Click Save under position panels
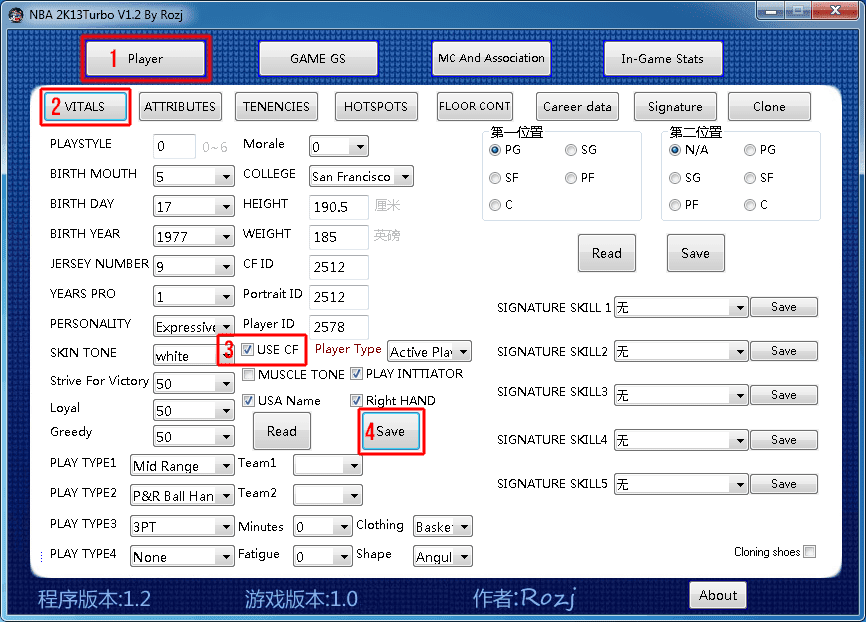The width and height of the screenshot is (866, 622). [696, 253]
